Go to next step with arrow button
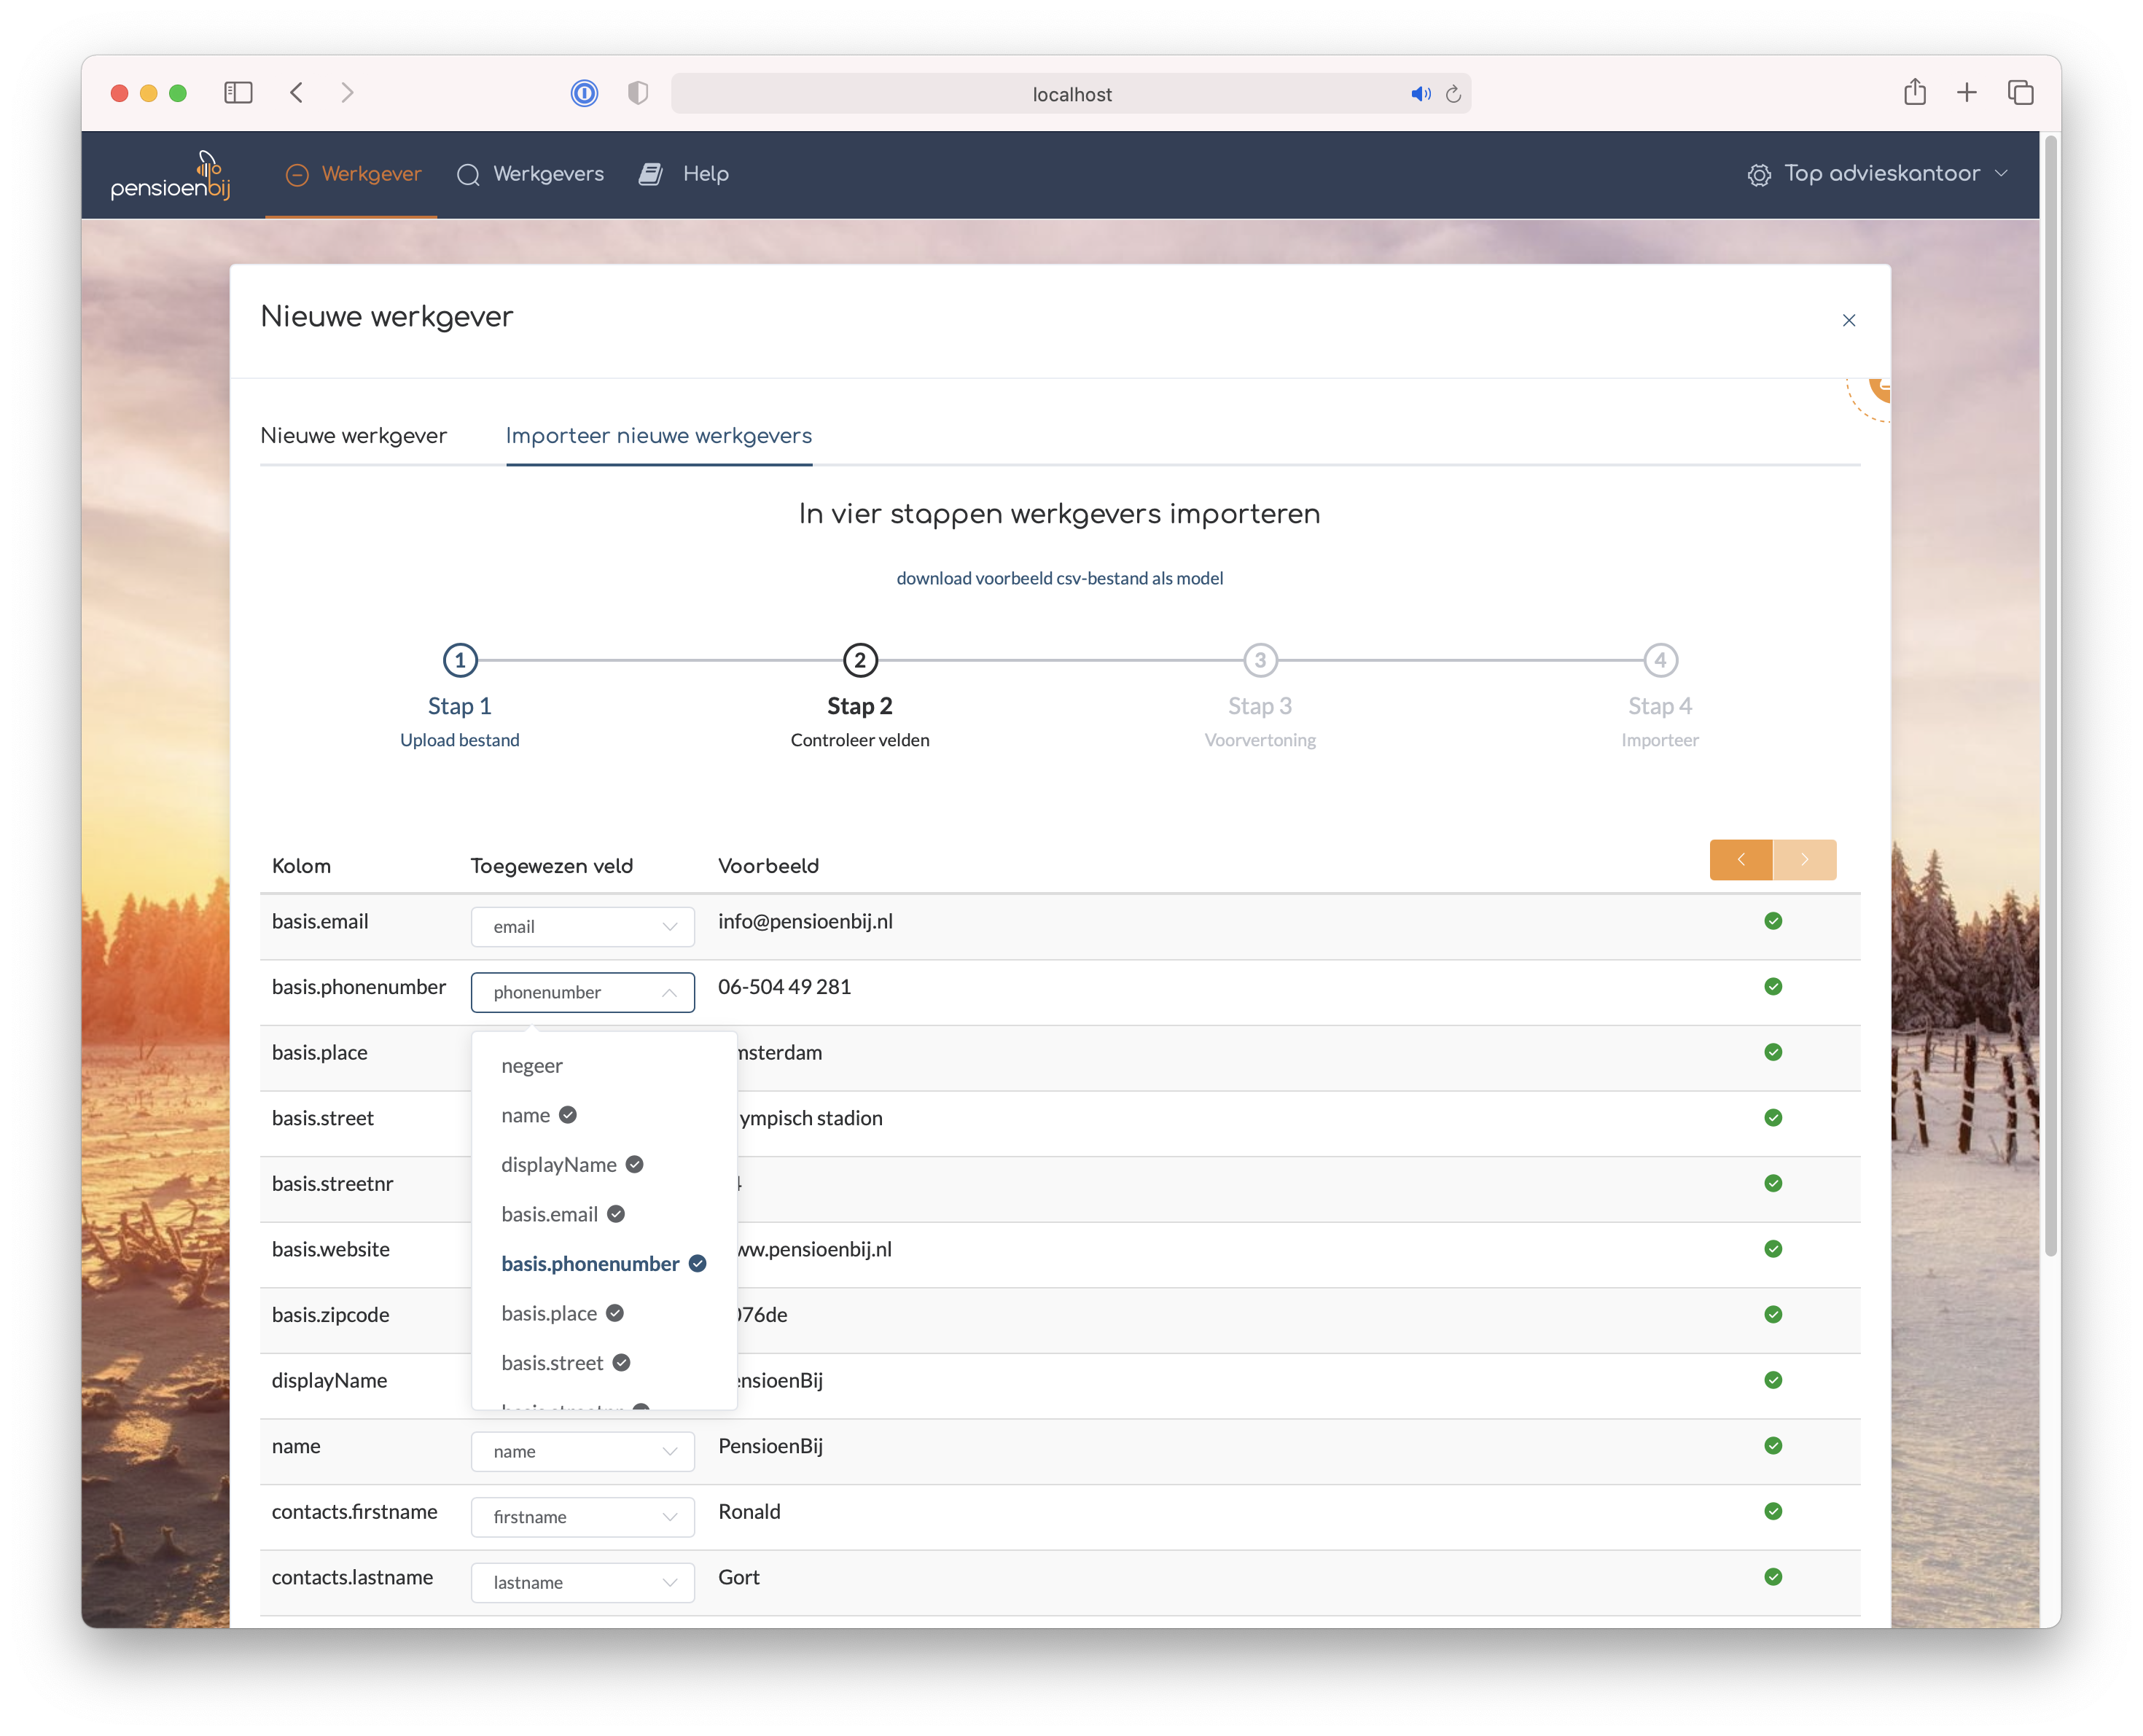 coord(1805,860)
